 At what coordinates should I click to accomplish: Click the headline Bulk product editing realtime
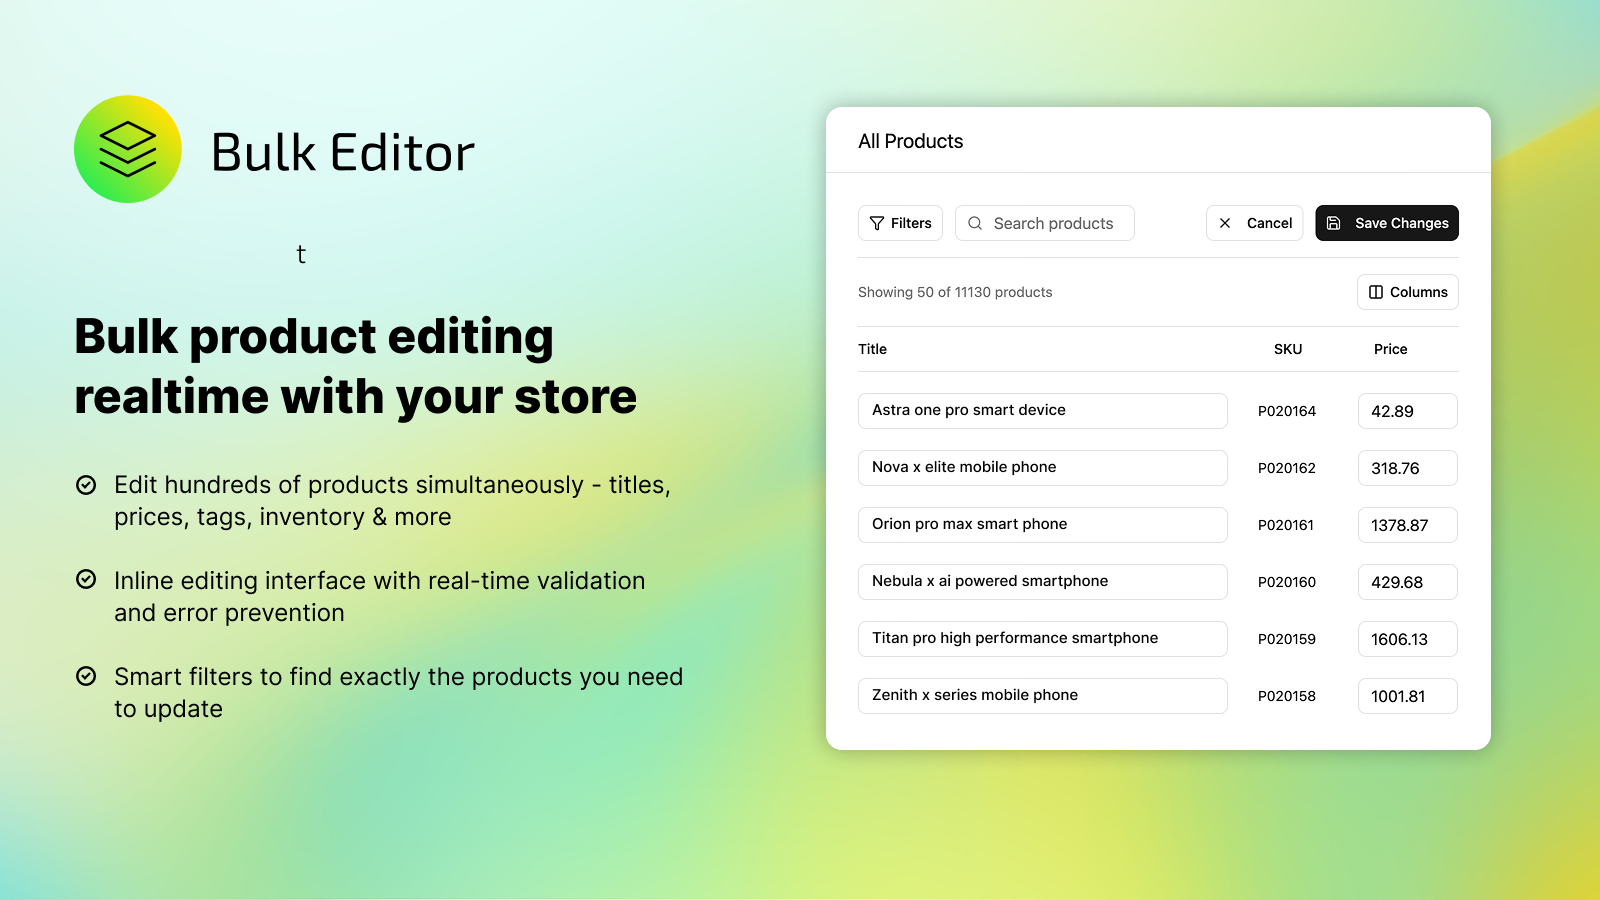355,366
